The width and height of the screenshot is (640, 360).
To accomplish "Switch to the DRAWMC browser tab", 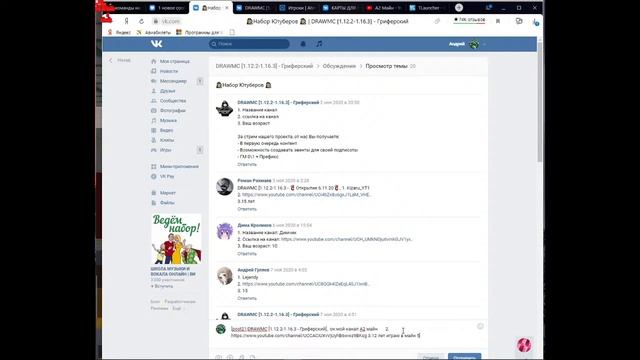I will [254, 8].
